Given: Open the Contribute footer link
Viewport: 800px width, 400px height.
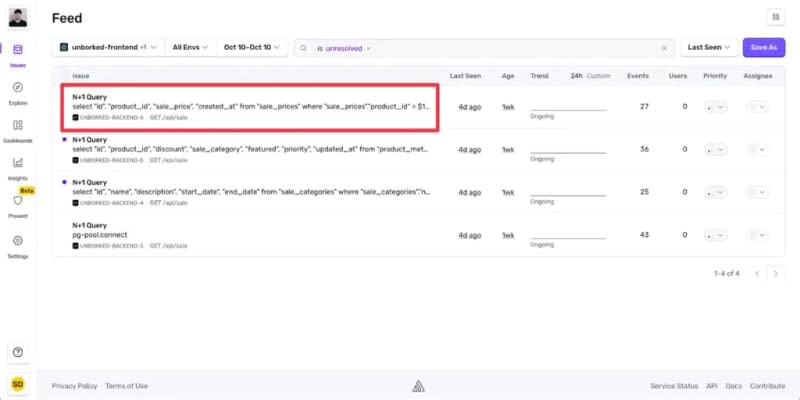Looking at the screenshot, I should tap(767, 386).
